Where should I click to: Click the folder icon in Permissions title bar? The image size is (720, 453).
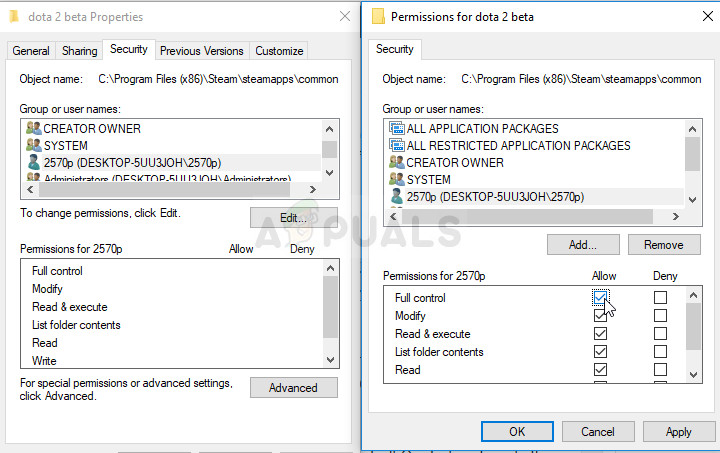tap(378, 16)
